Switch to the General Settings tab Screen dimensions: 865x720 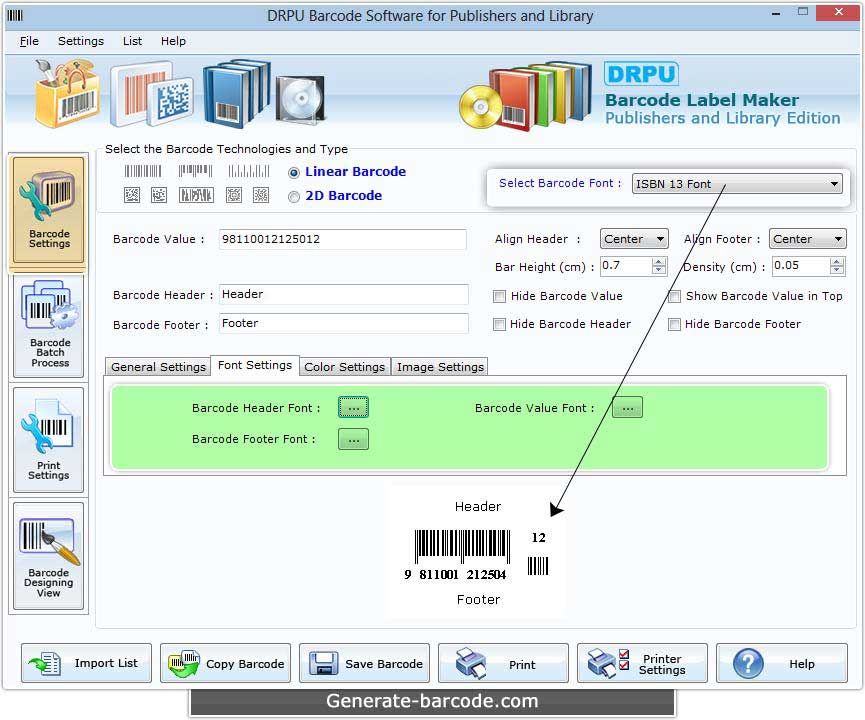[x=158, y=367]
